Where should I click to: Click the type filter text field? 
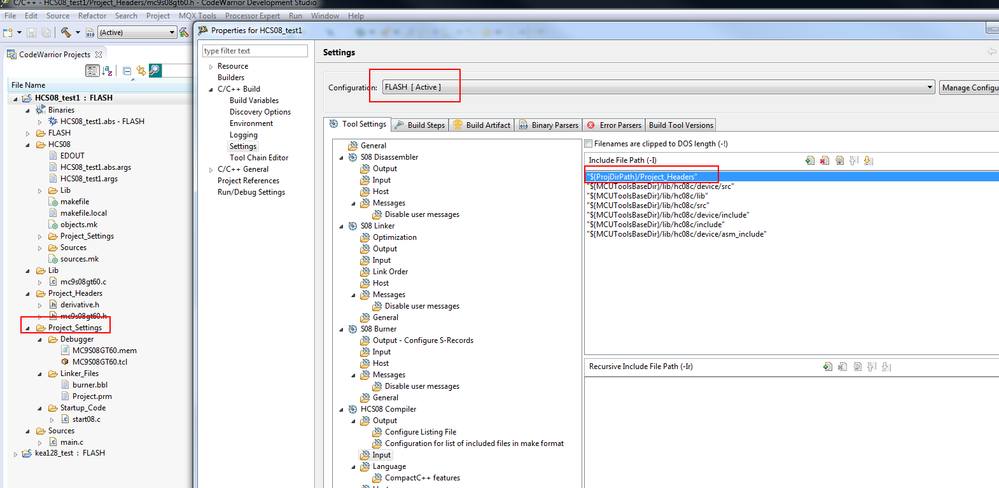click(255, 51)
